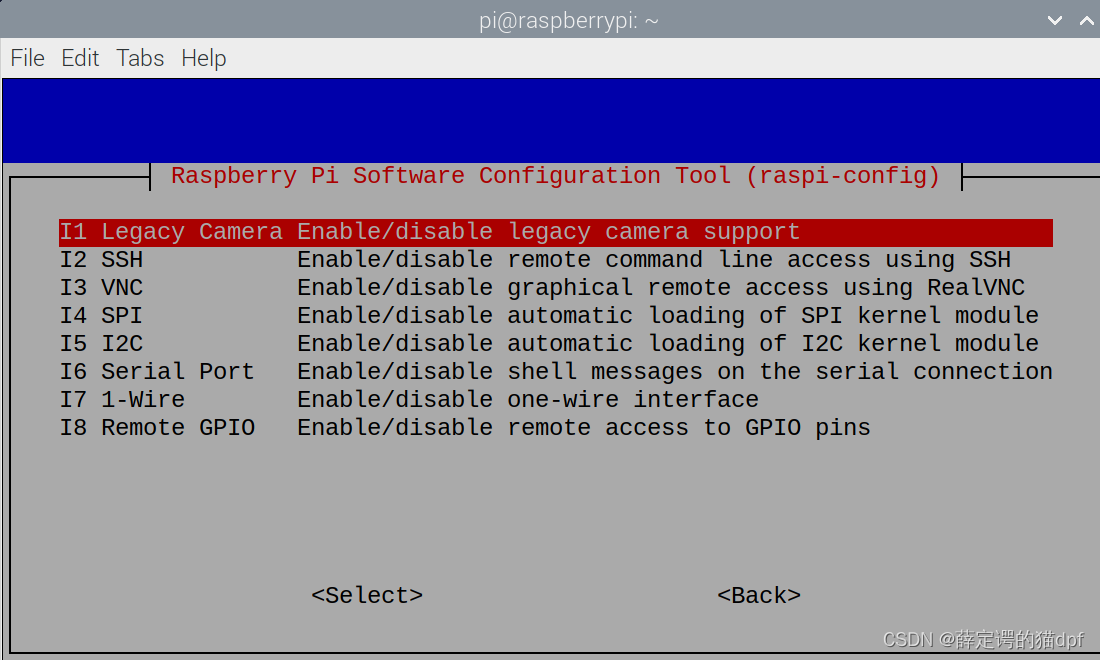This screenshot has height=660, width=1100.
Task: Open the Edit menu
Action: (80, 58)
